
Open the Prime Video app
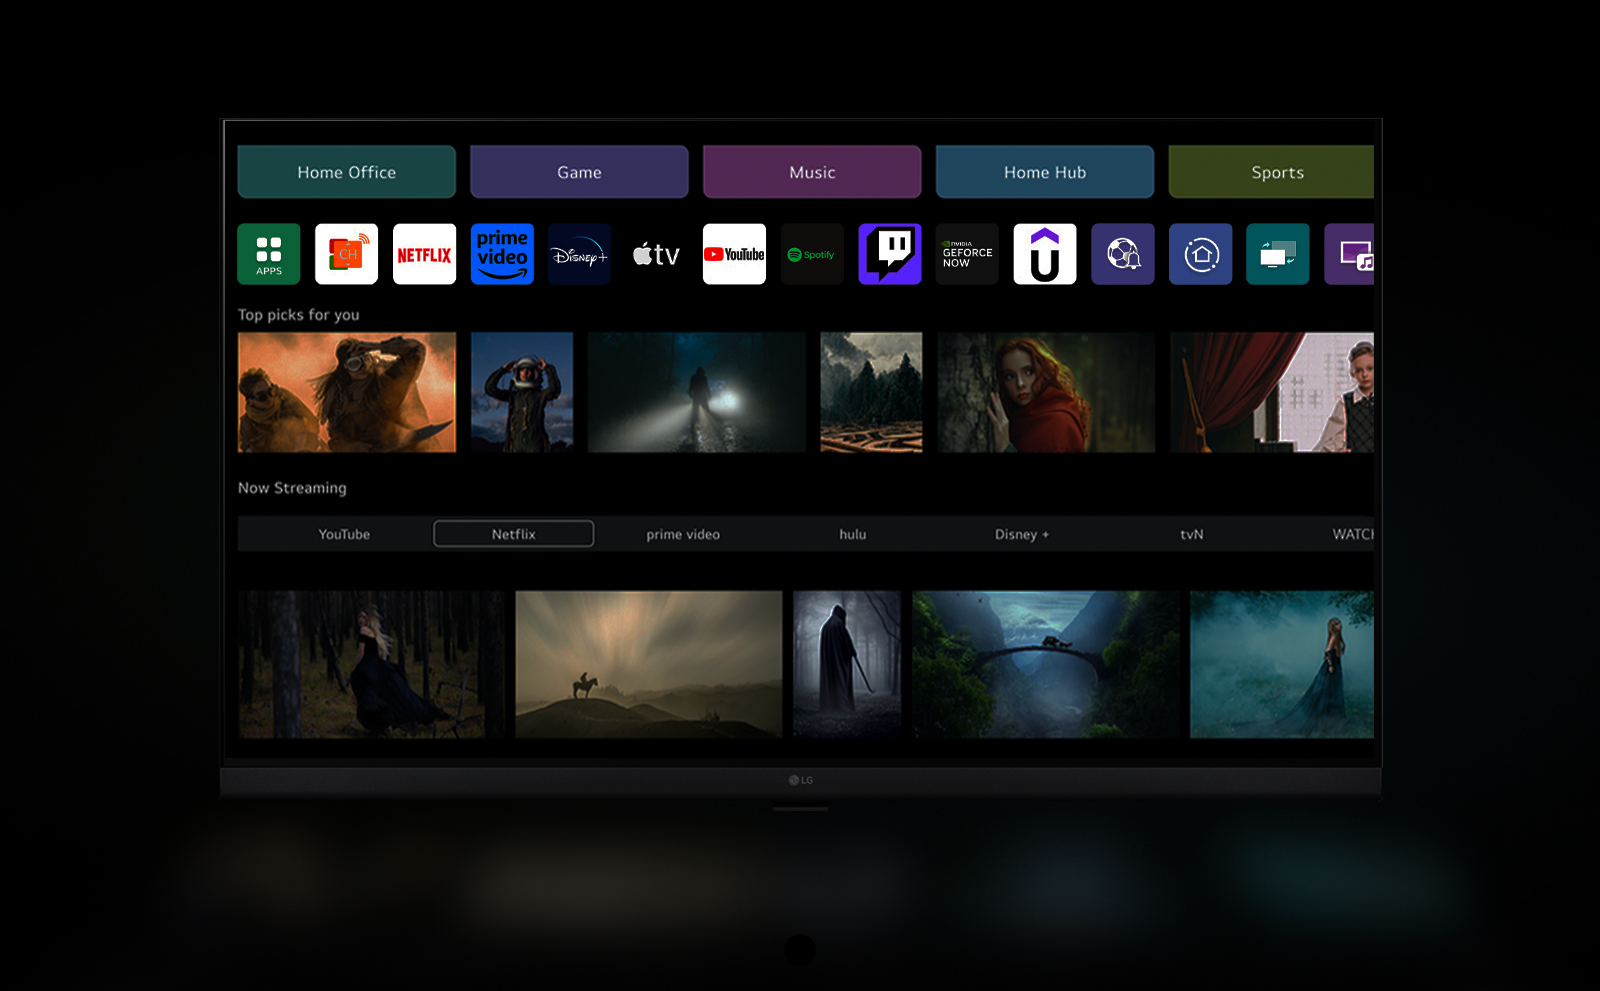pos(502,254)
